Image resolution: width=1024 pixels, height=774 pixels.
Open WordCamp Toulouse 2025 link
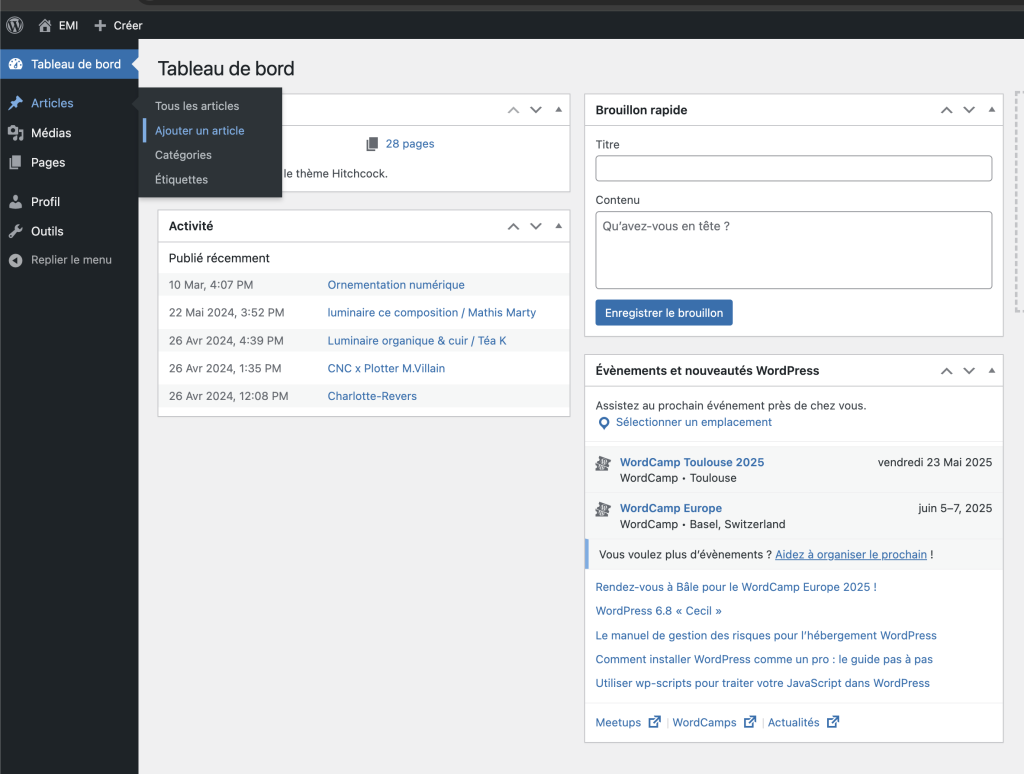(692, 462)
